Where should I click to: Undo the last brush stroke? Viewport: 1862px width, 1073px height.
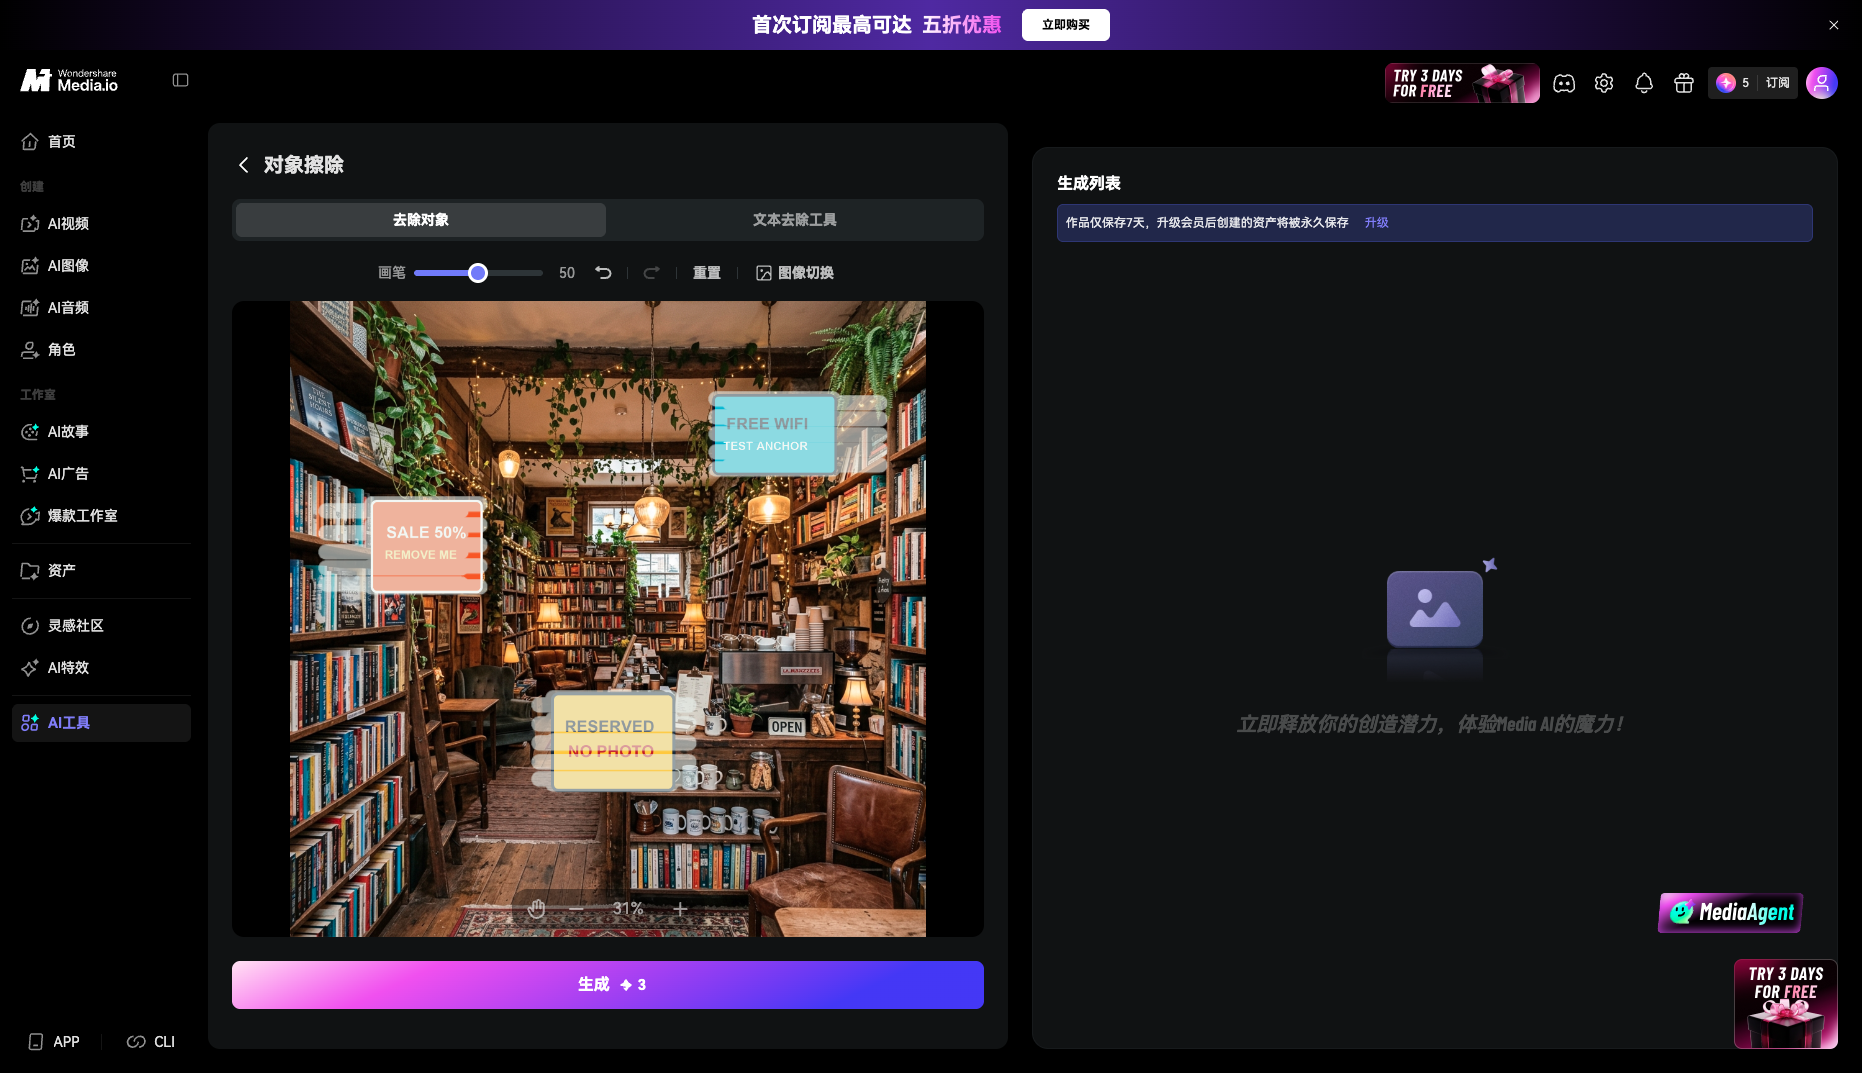pyautogui.click(x=603, y=272)
